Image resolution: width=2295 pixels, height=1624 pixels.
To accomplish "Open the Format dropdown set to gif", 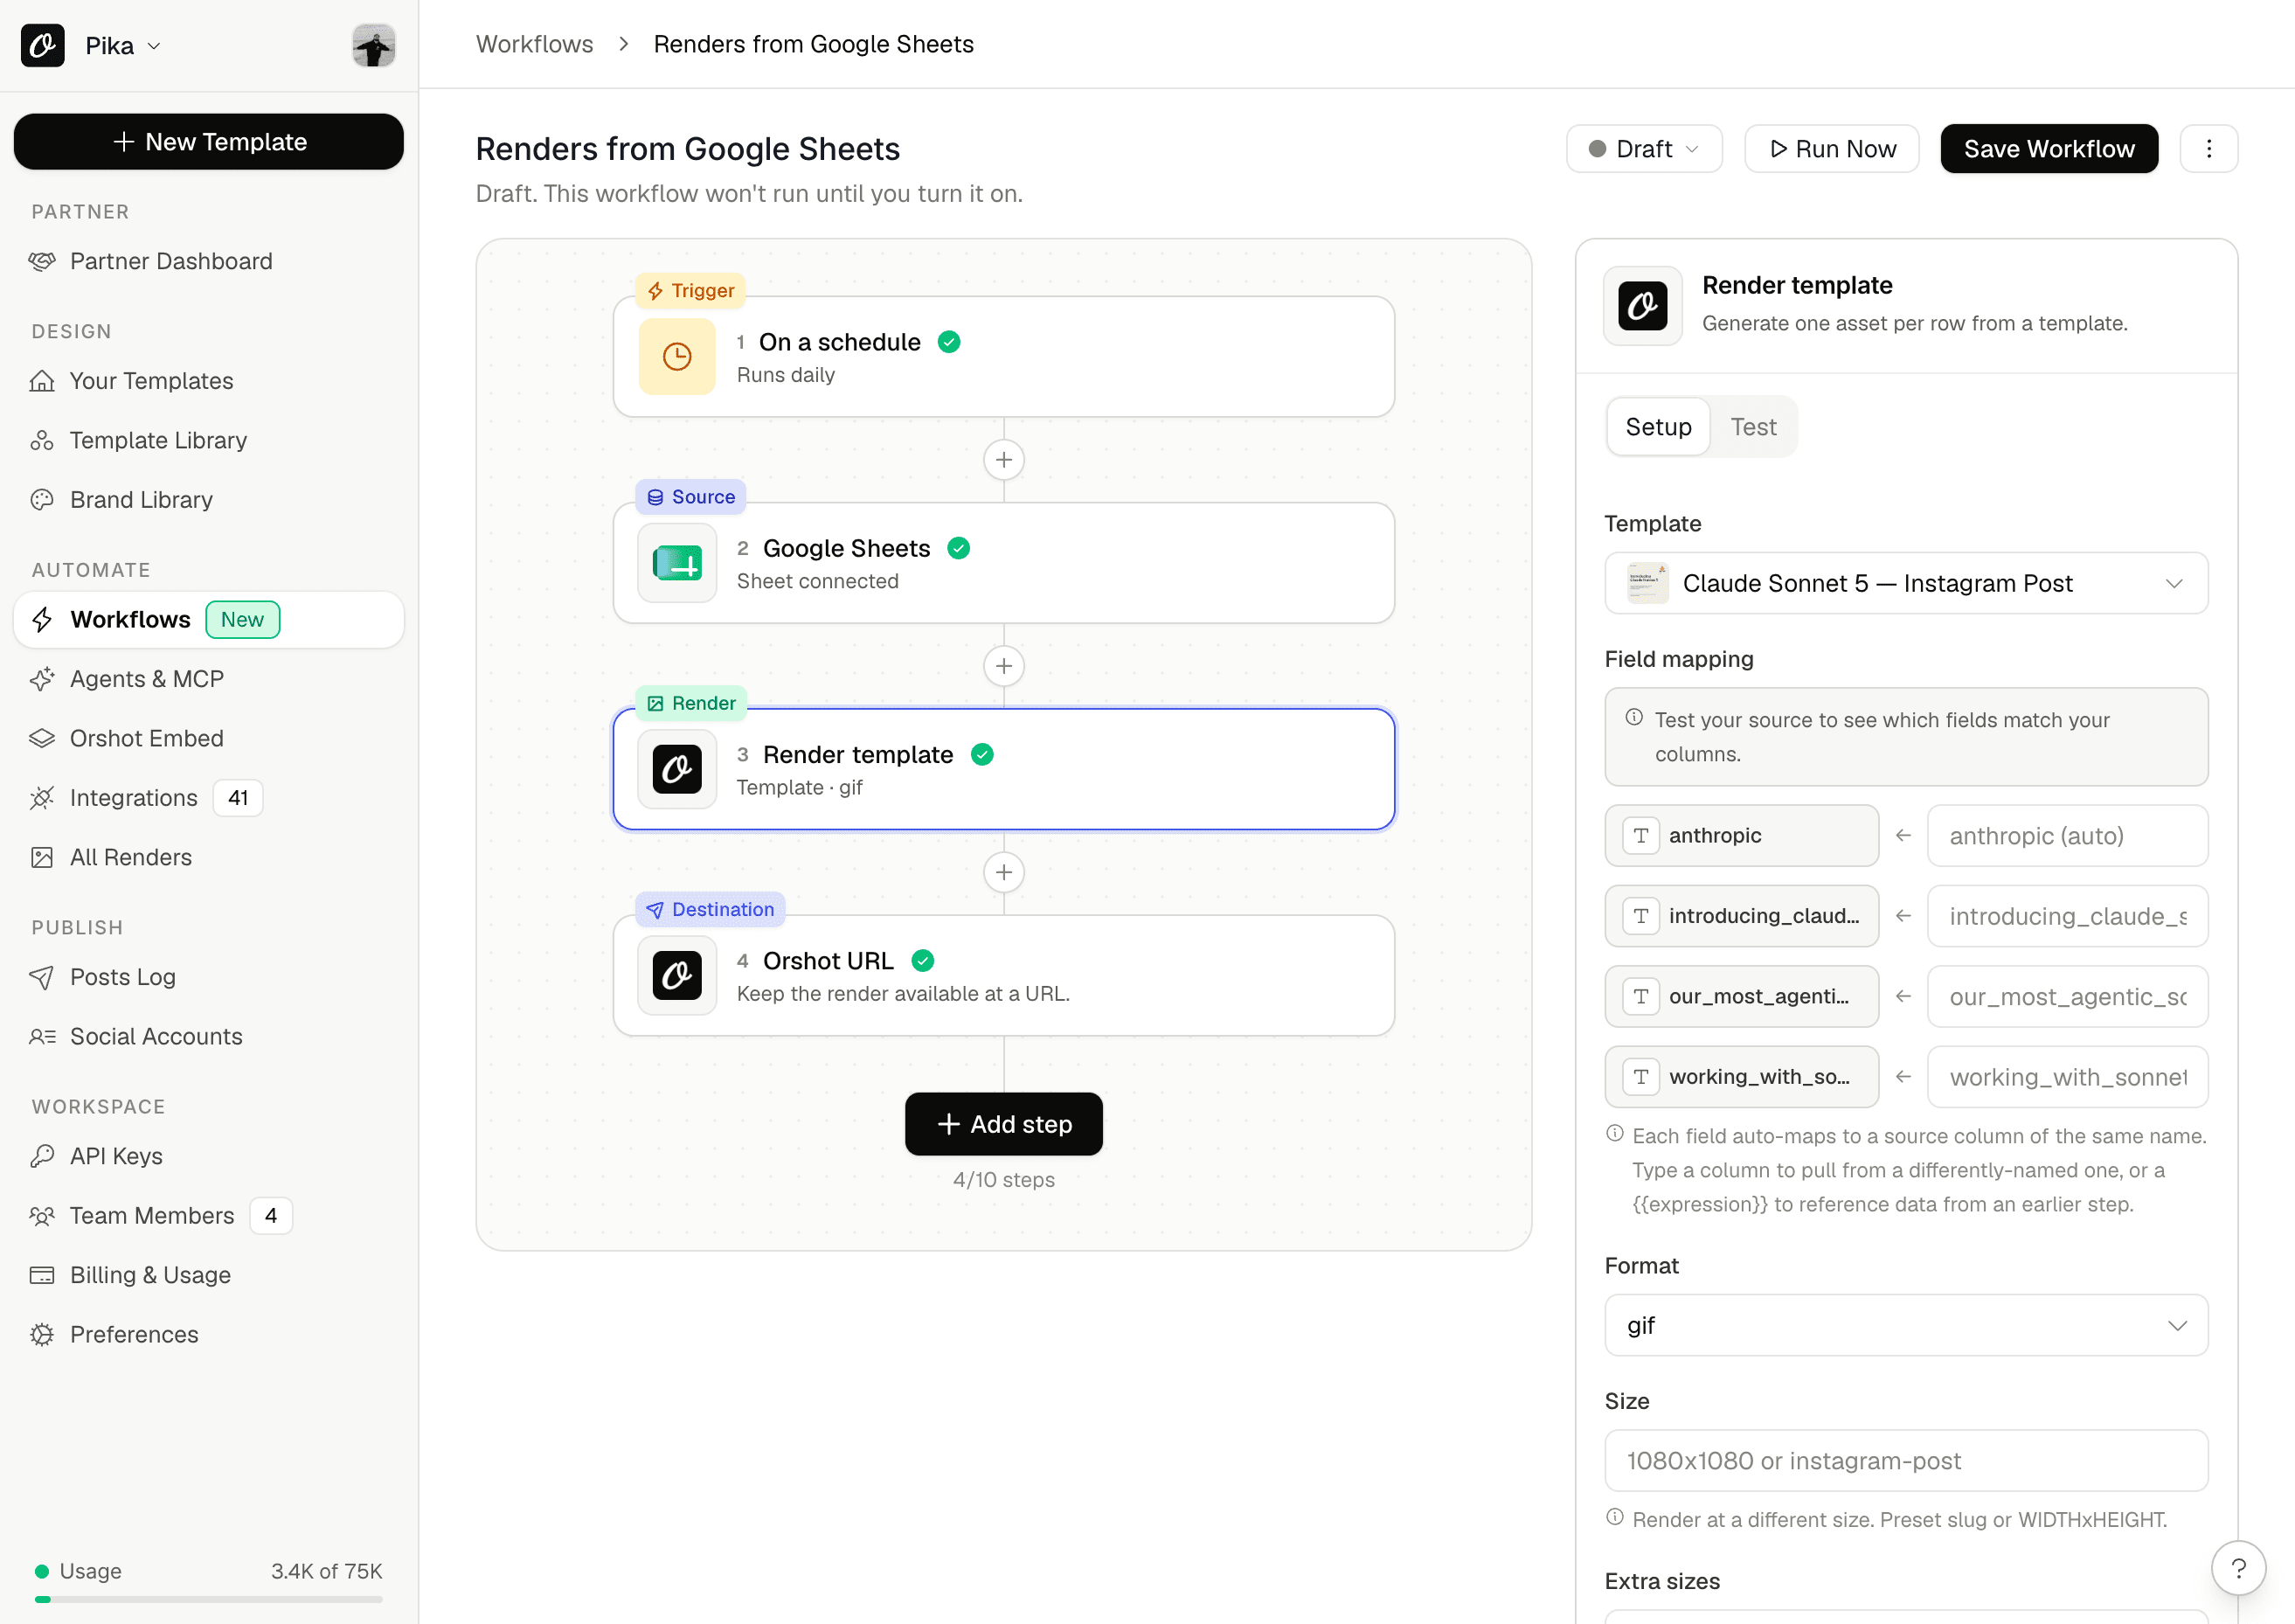I will pyautogui.click(x=1906, y=1326).
